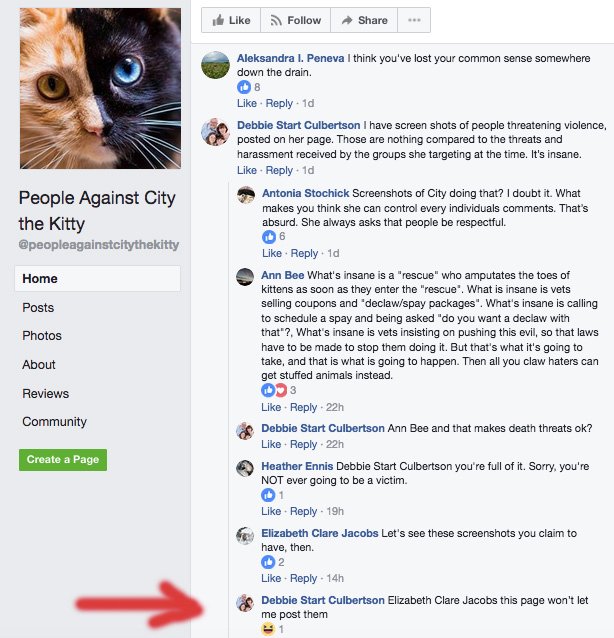Click the page's cat profile picture
The height and width of the screenshot is (638, 614).
tap(100, 88)
